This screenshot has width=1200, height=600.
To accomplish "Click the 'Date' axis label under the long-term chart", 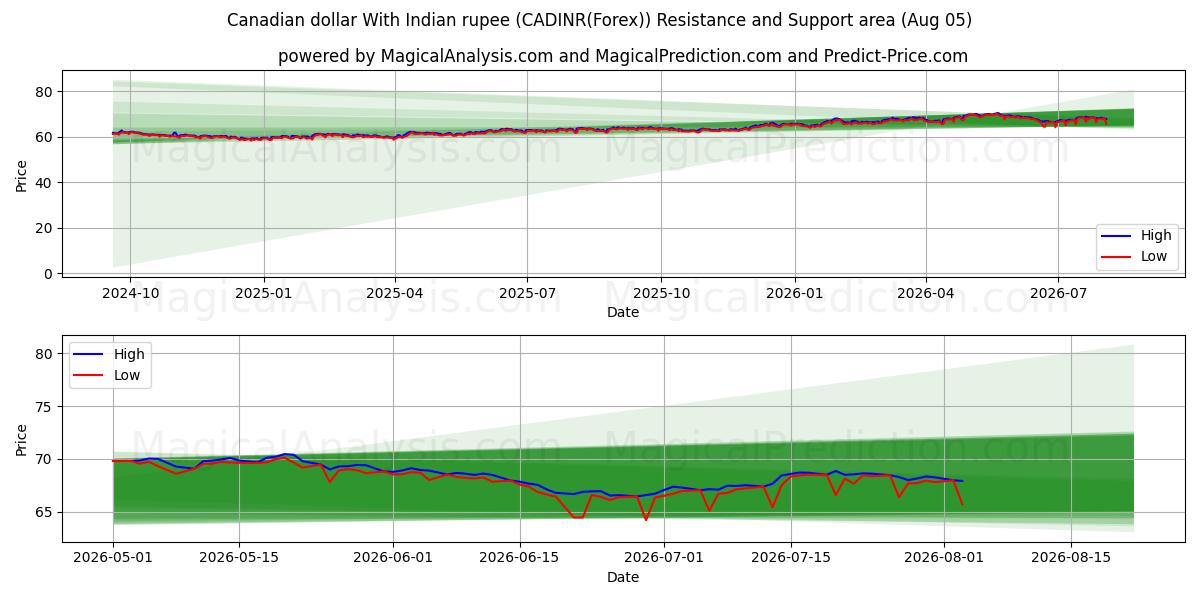I will [623, 313].
